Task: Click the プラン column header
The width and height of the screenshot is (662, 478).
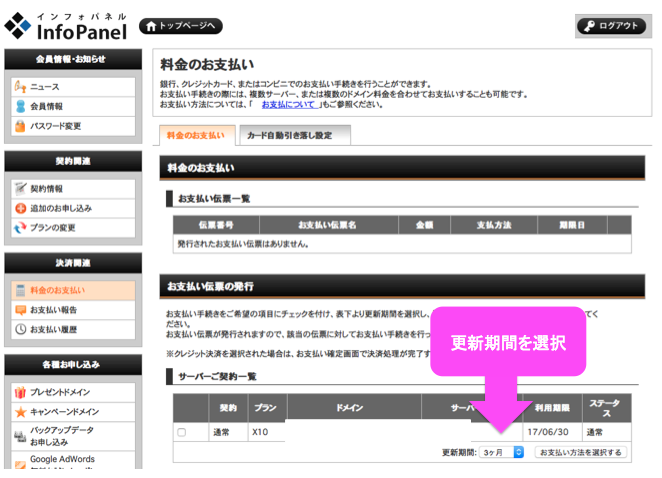Action: pos(267,408)
